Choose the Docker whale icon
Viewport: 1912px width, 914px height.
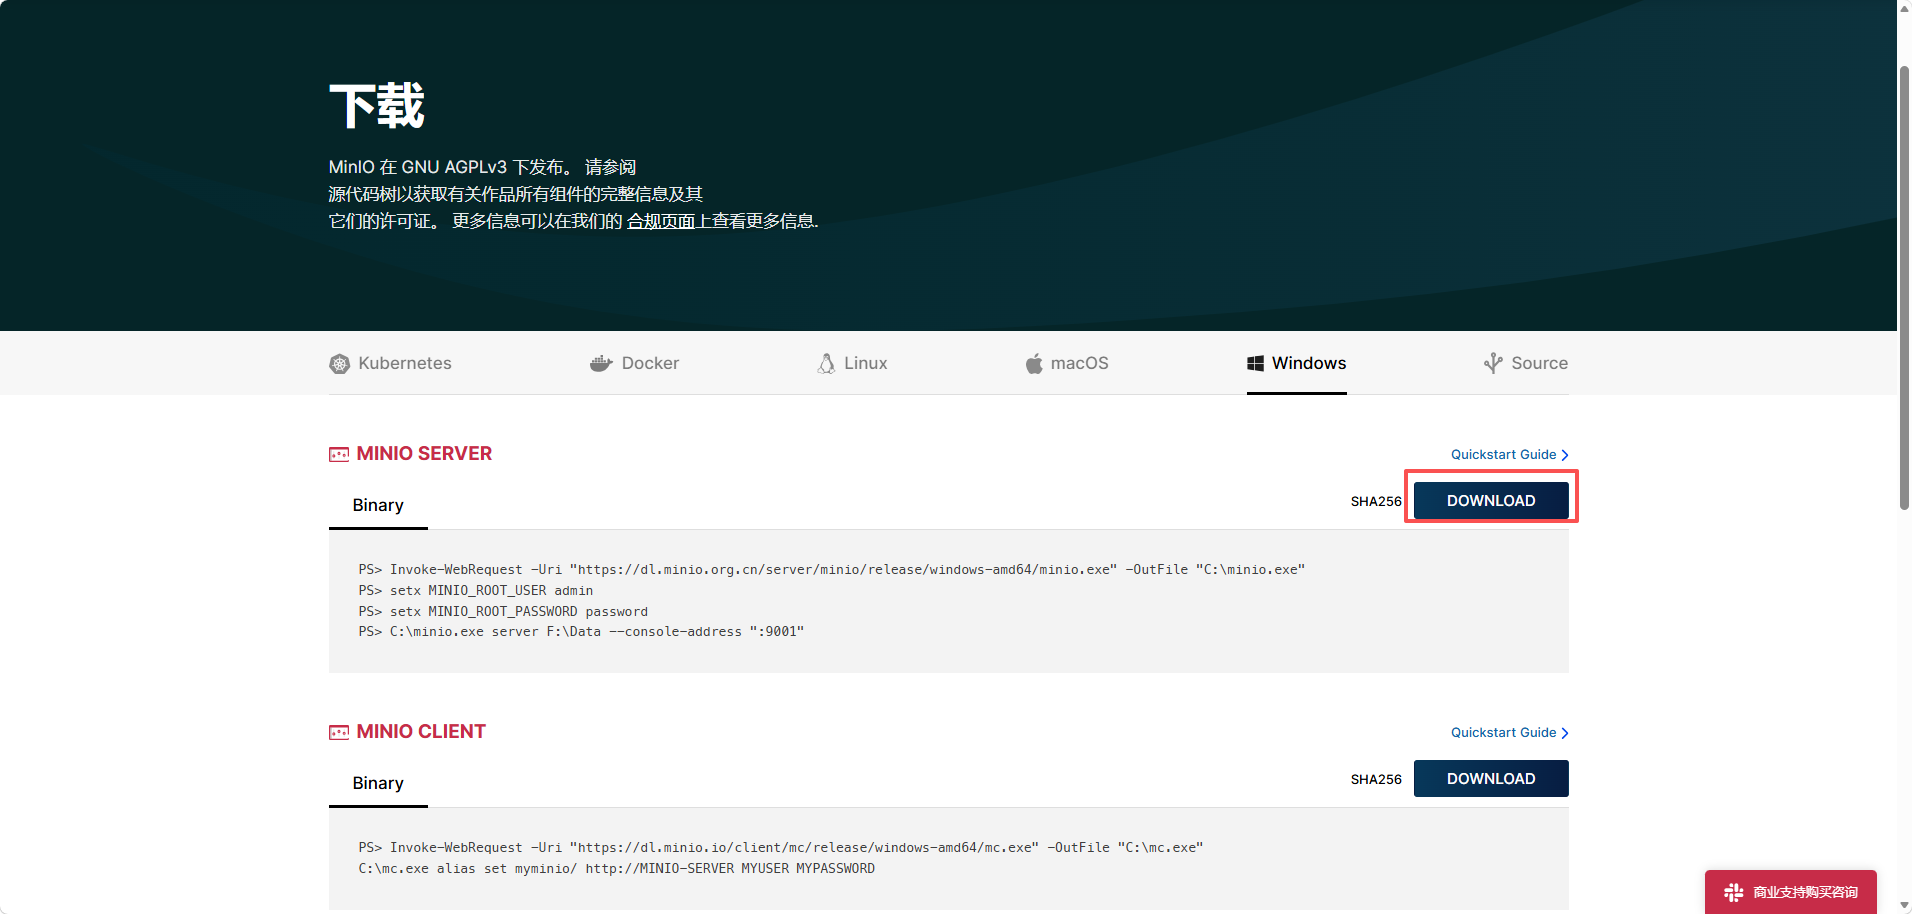point(601,363)
